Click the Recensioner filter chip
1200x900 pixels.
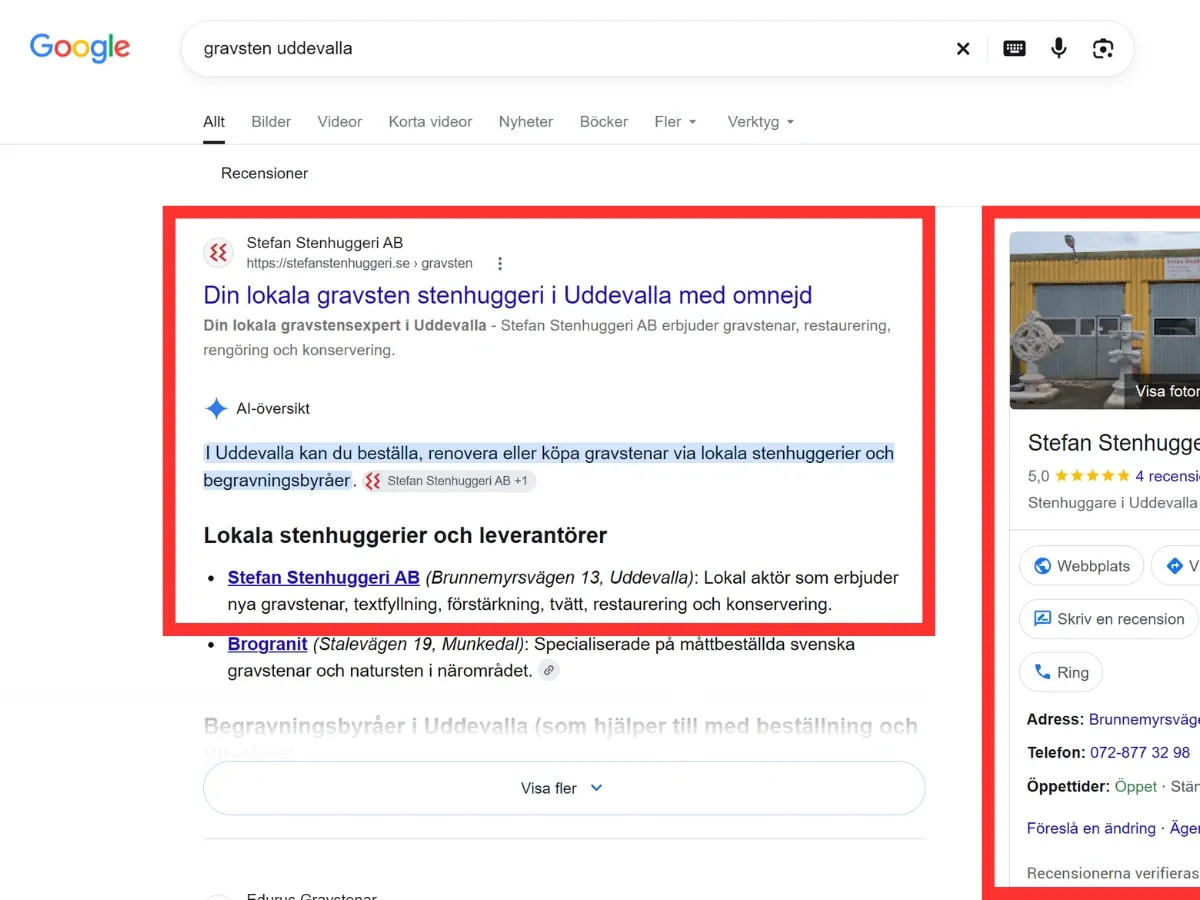pyautogui.click(x=265, y=173)
